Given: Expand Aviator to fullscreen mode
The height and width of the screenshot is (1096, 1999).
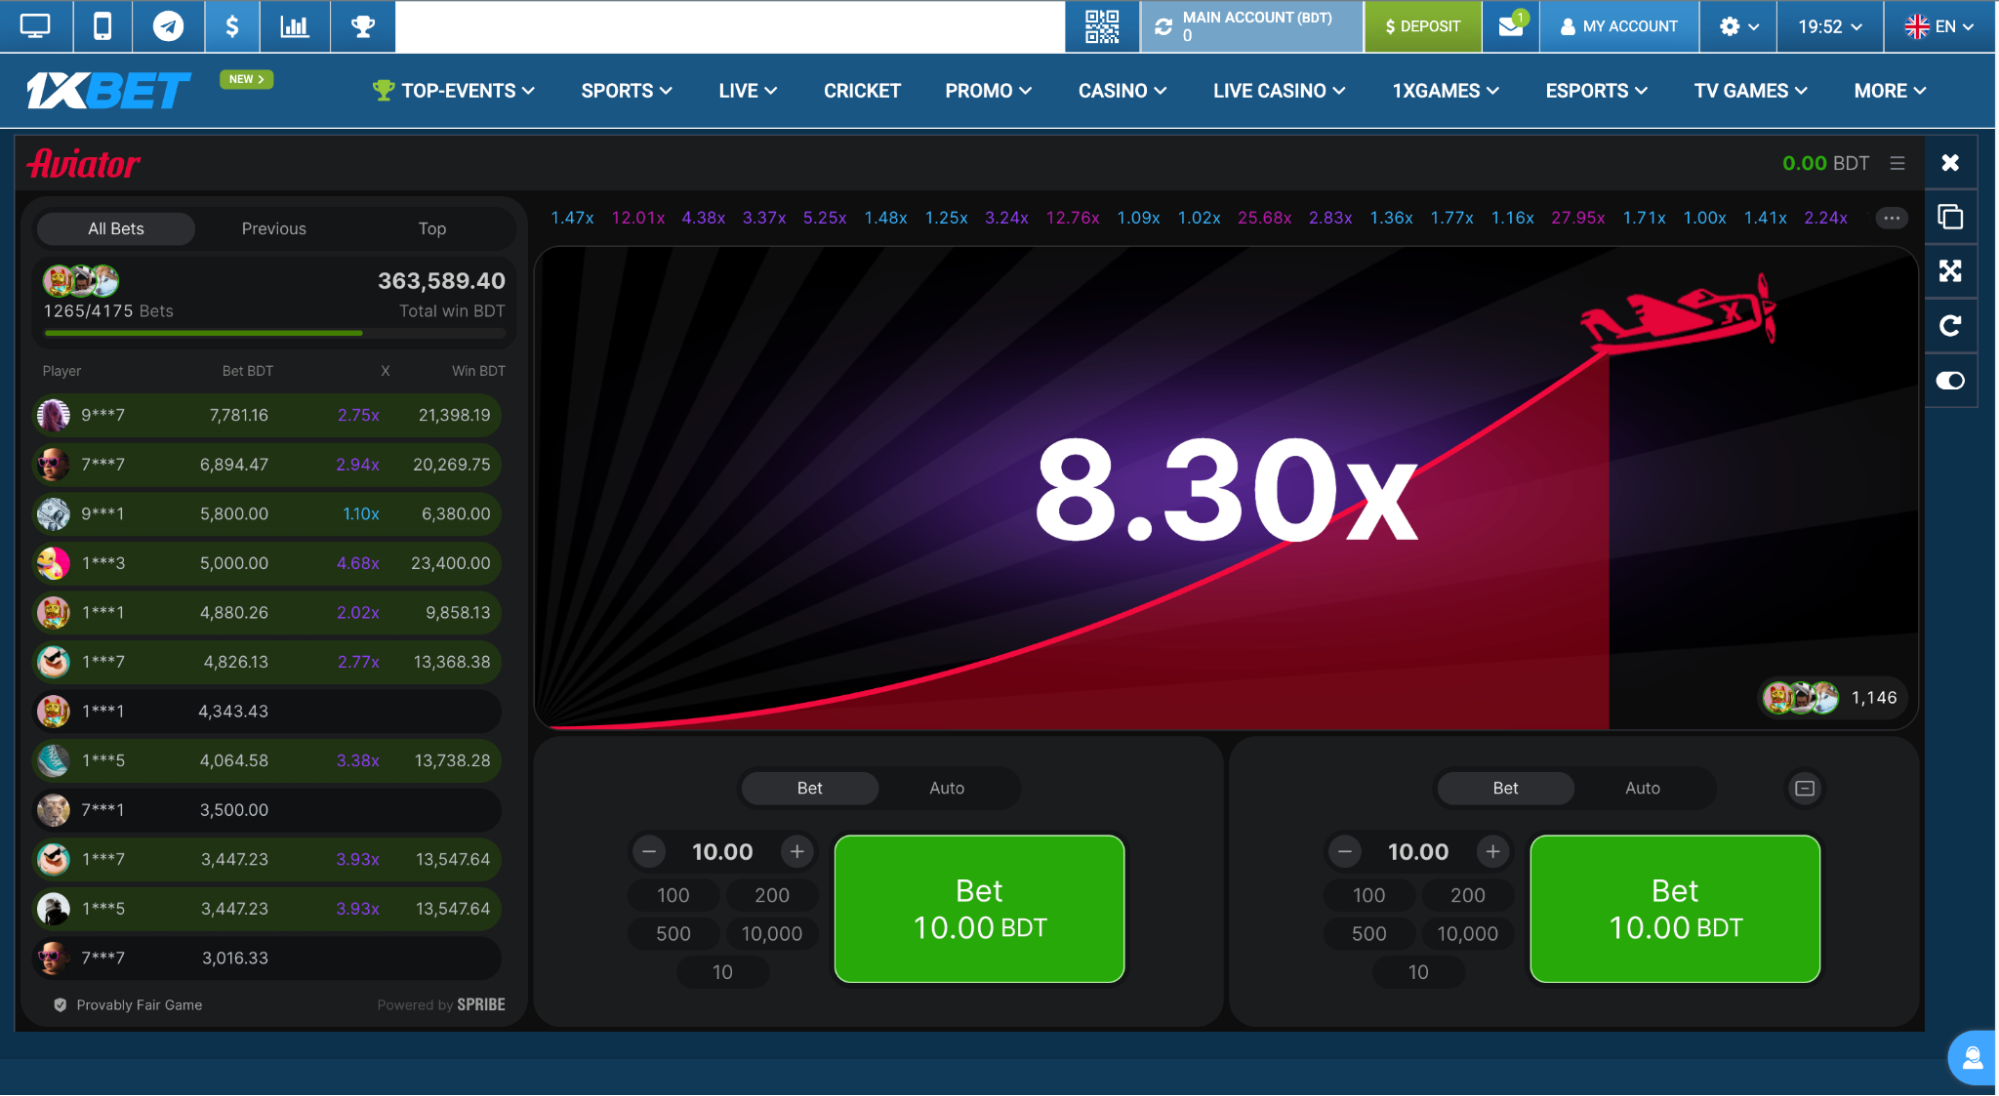Looking at the screenshot, I should 1950,271.
